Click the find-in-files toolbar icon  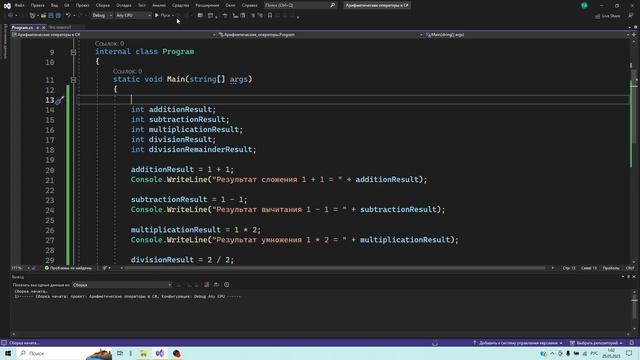pos(200,16)
